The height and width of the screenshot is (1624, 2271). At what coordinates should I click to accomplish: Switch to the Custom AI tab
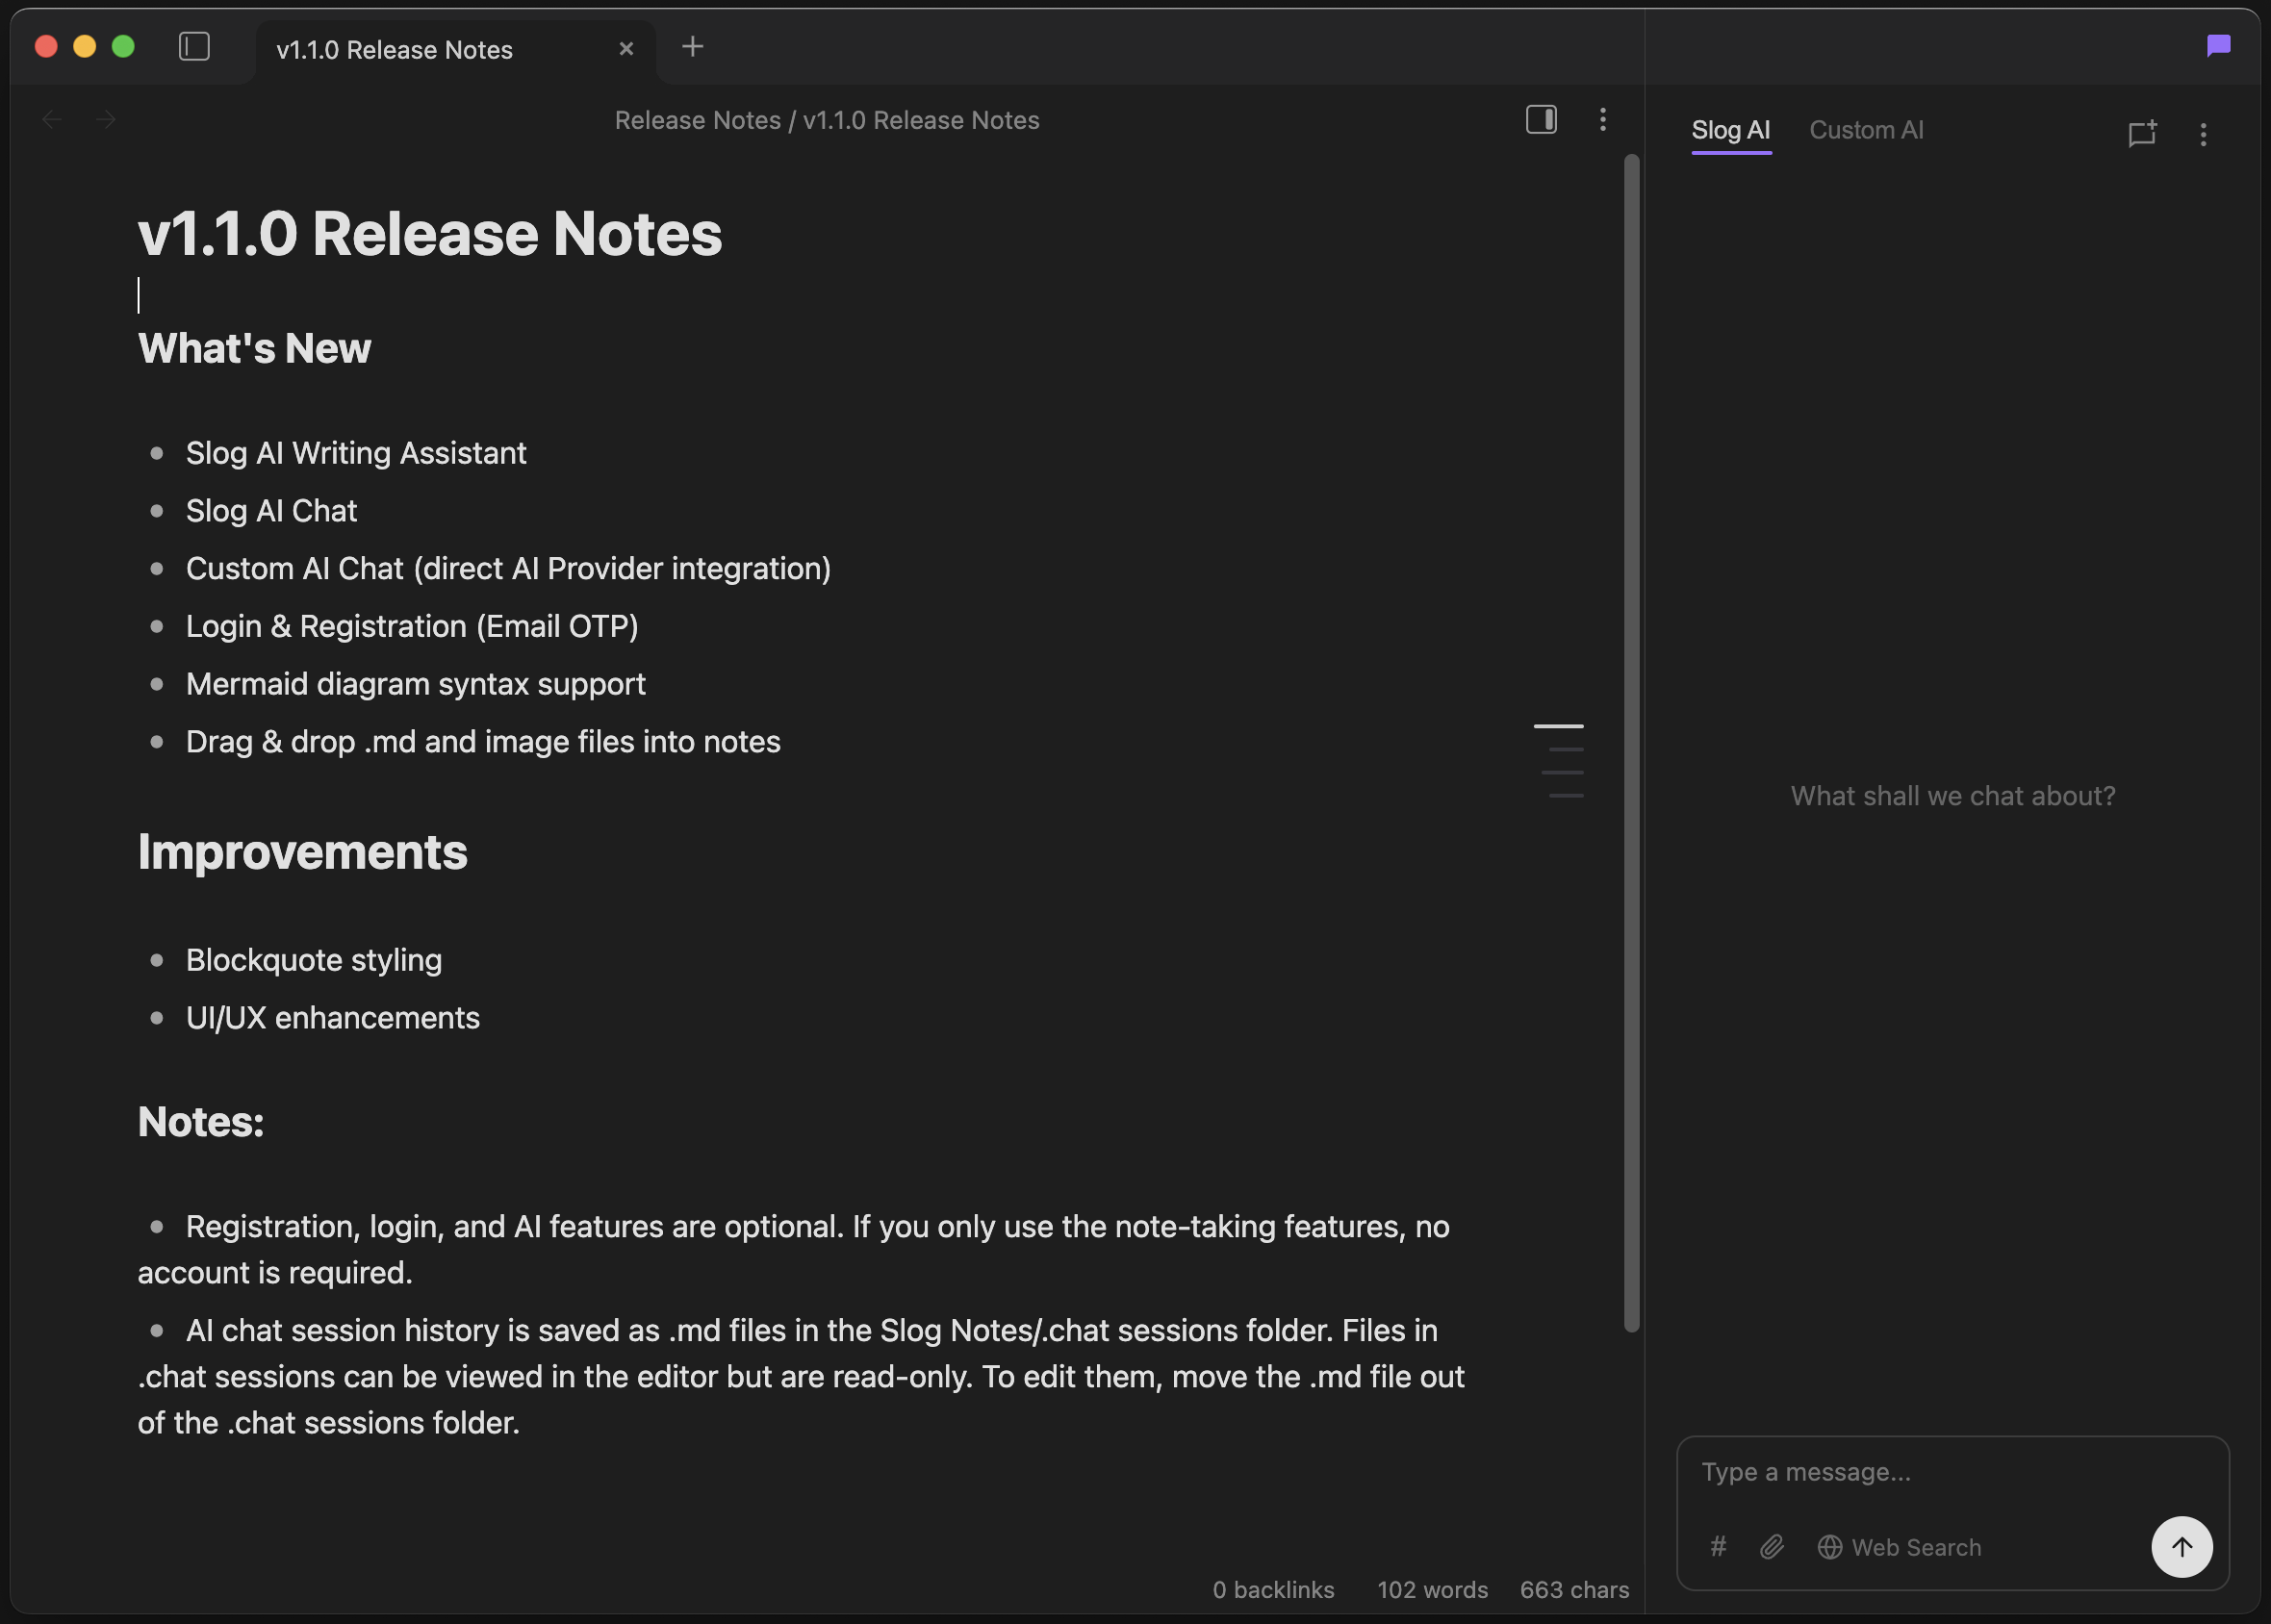point(1866,129)
